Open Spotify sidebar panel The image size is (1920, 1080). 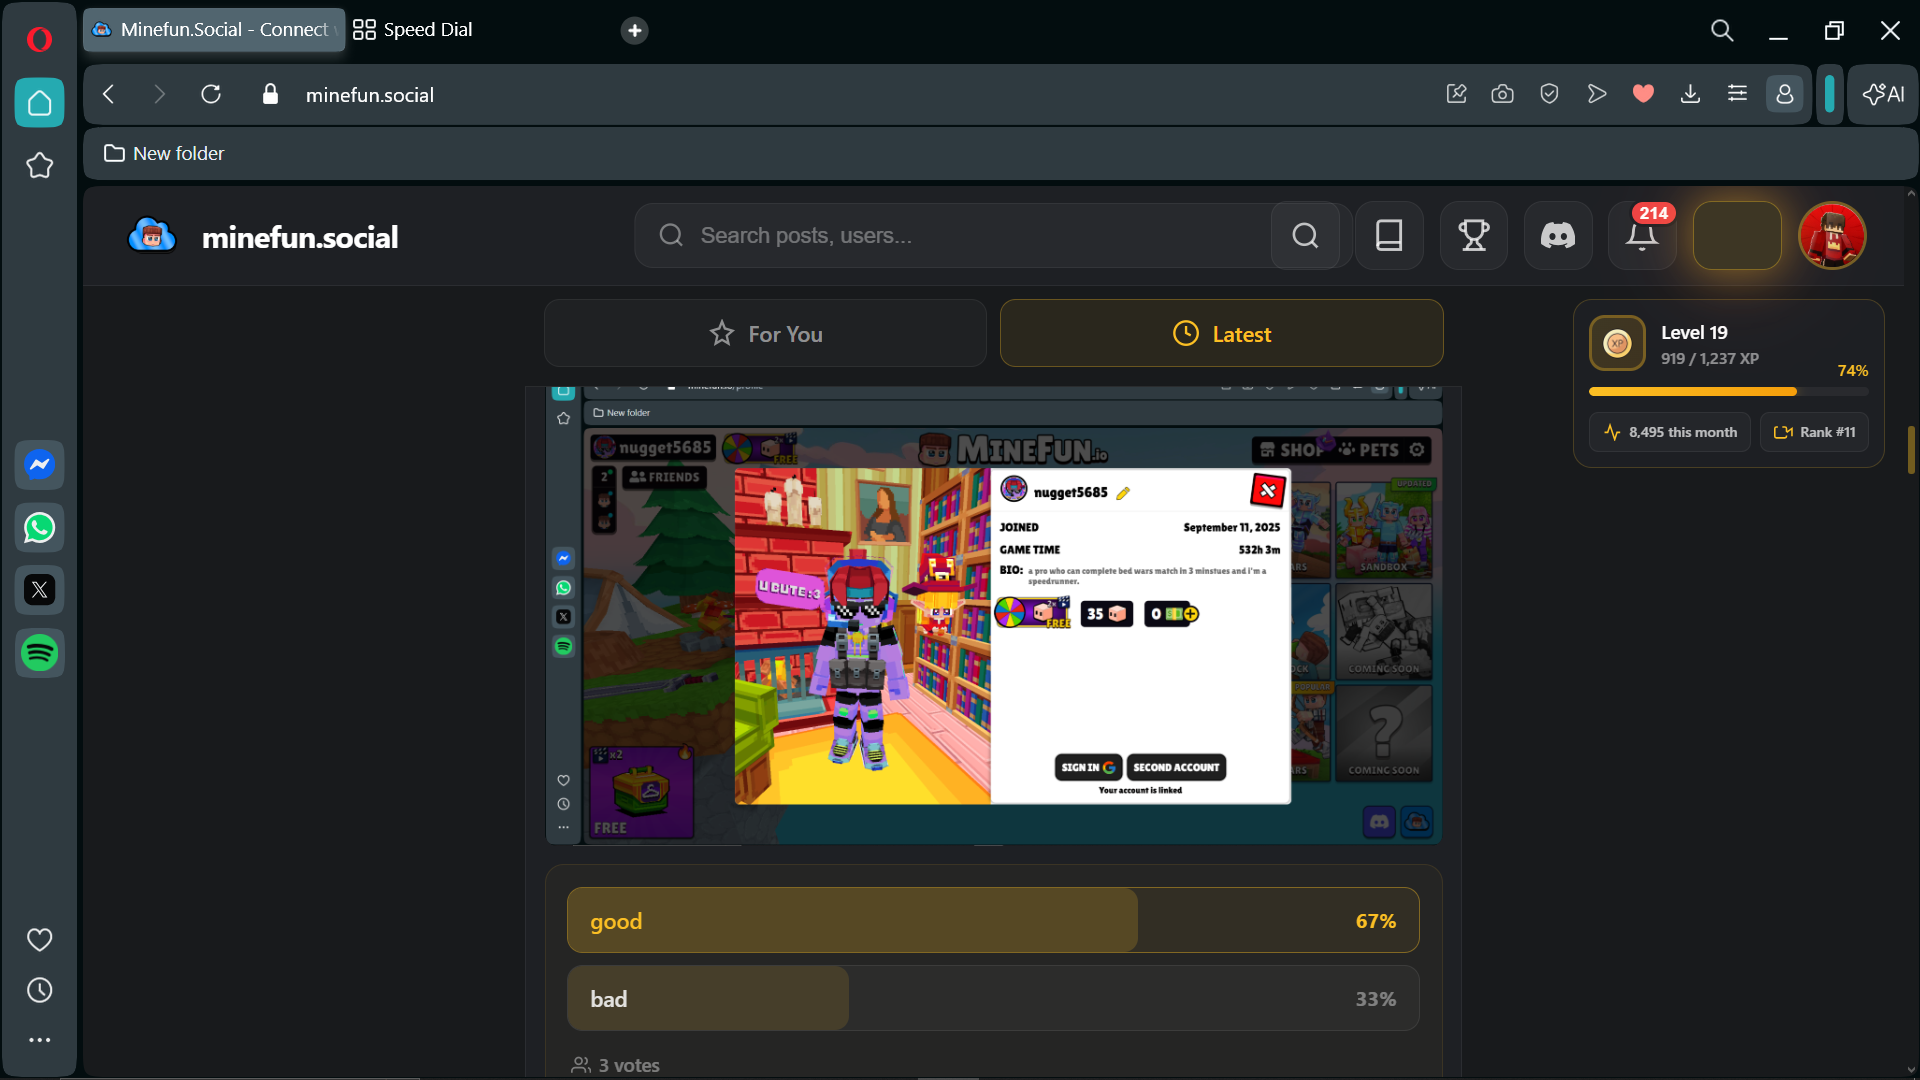point(39,654)
